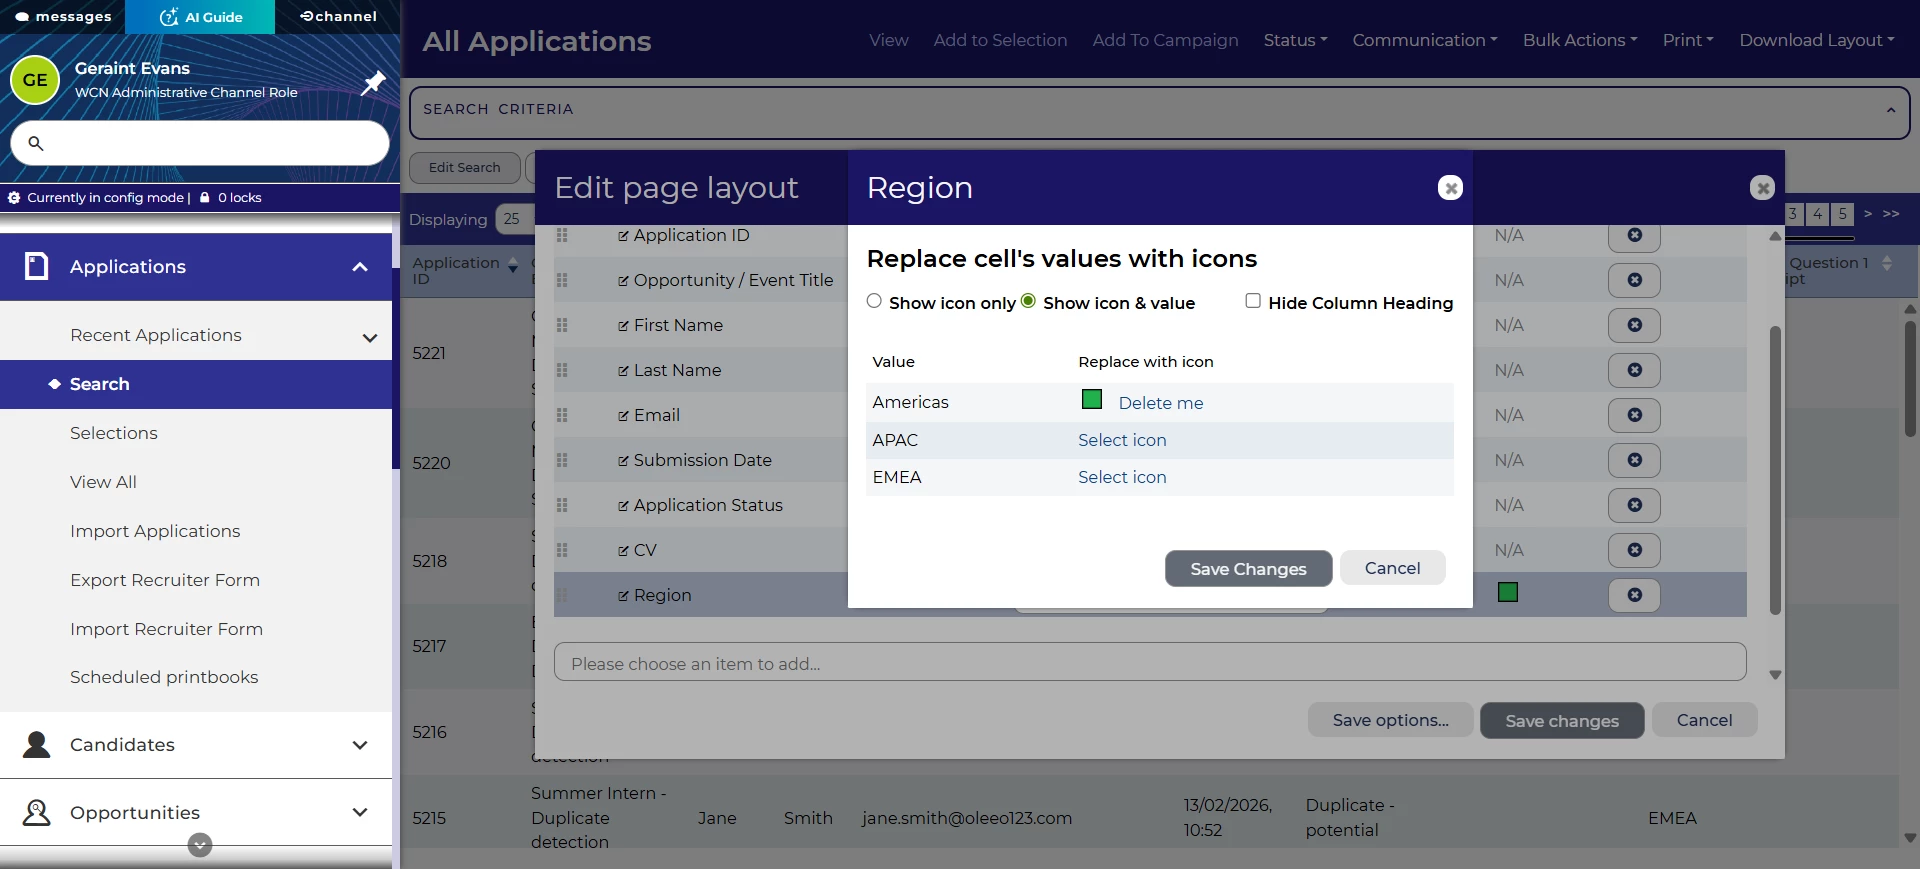
Task: Click the Applications document icon
Action: (37, 266)
